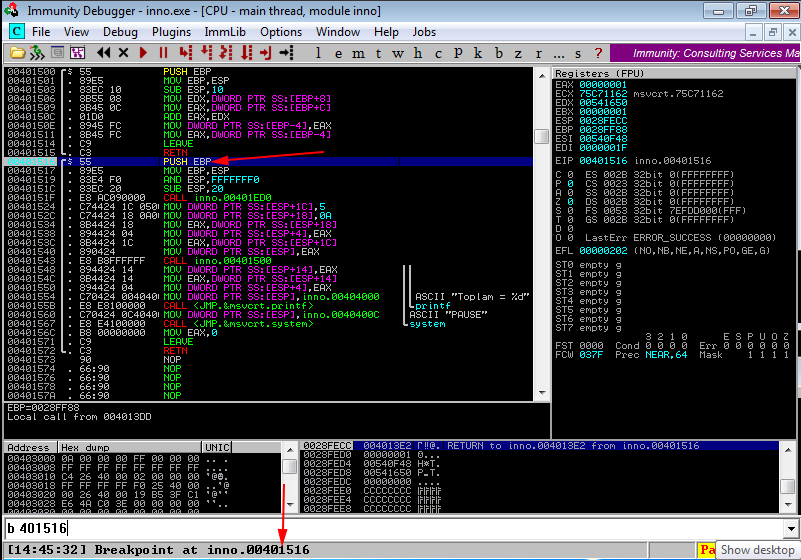Click Execute till return icon
801x560 pixels.
(266, 53)
